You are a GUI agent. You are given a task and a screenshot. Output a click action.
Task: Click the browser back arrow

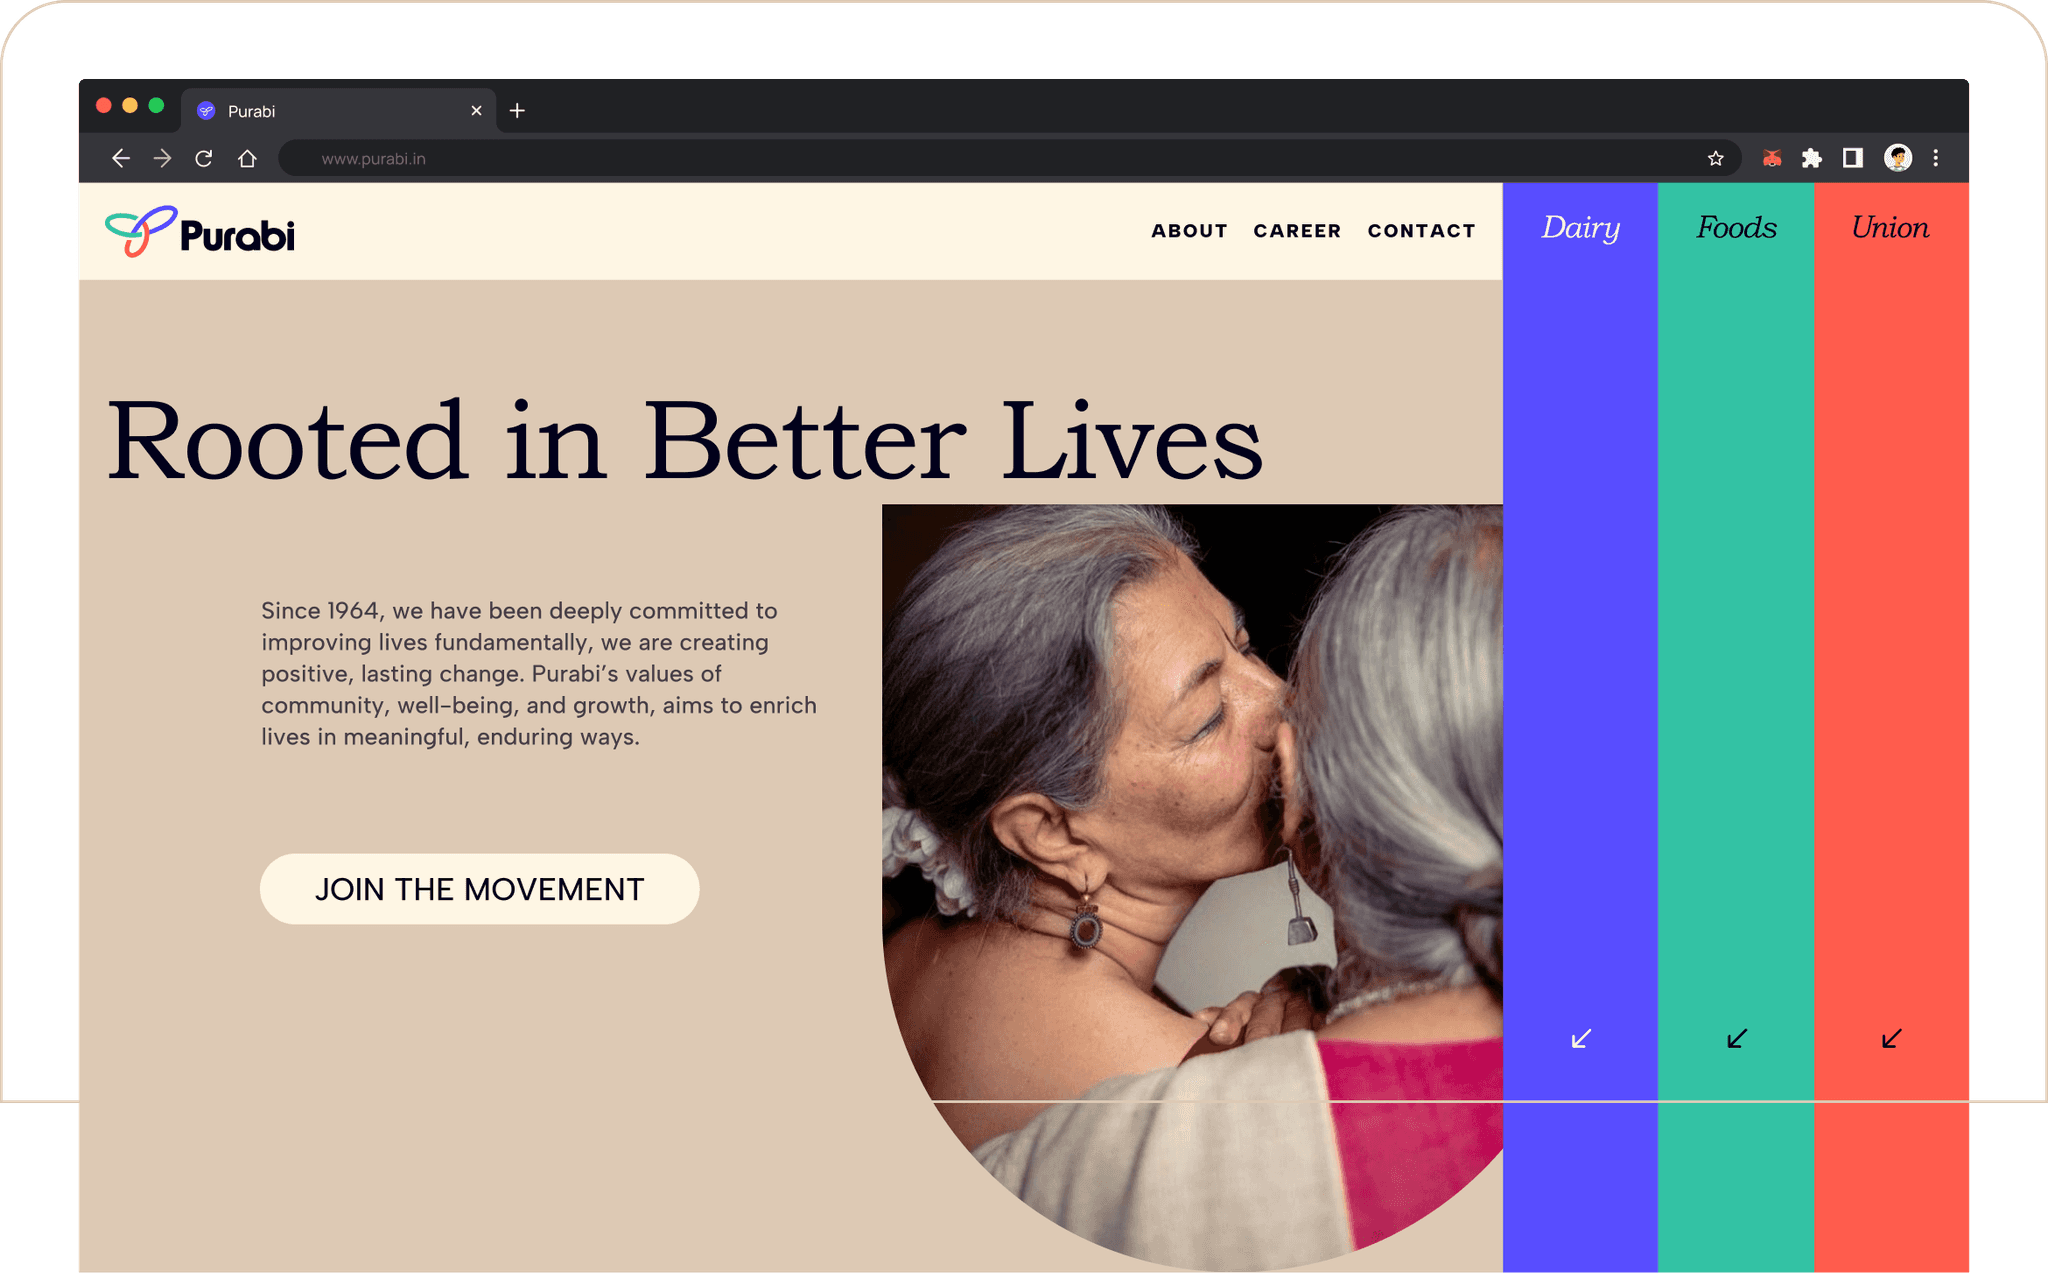(121, 158)
